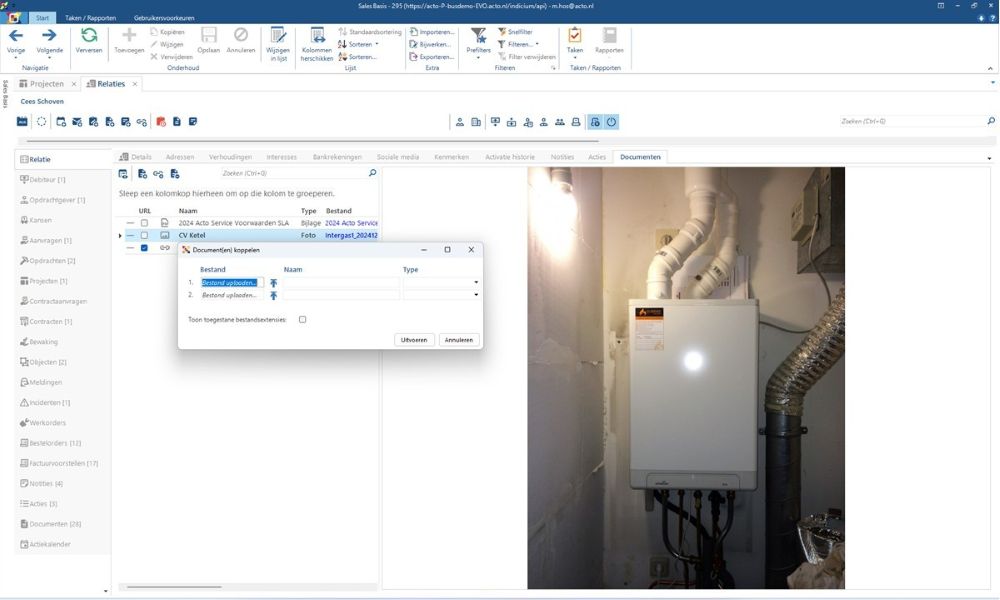Uncheck the checked checkbox in the third document row
1000x600 pixels.
point(144,247)
